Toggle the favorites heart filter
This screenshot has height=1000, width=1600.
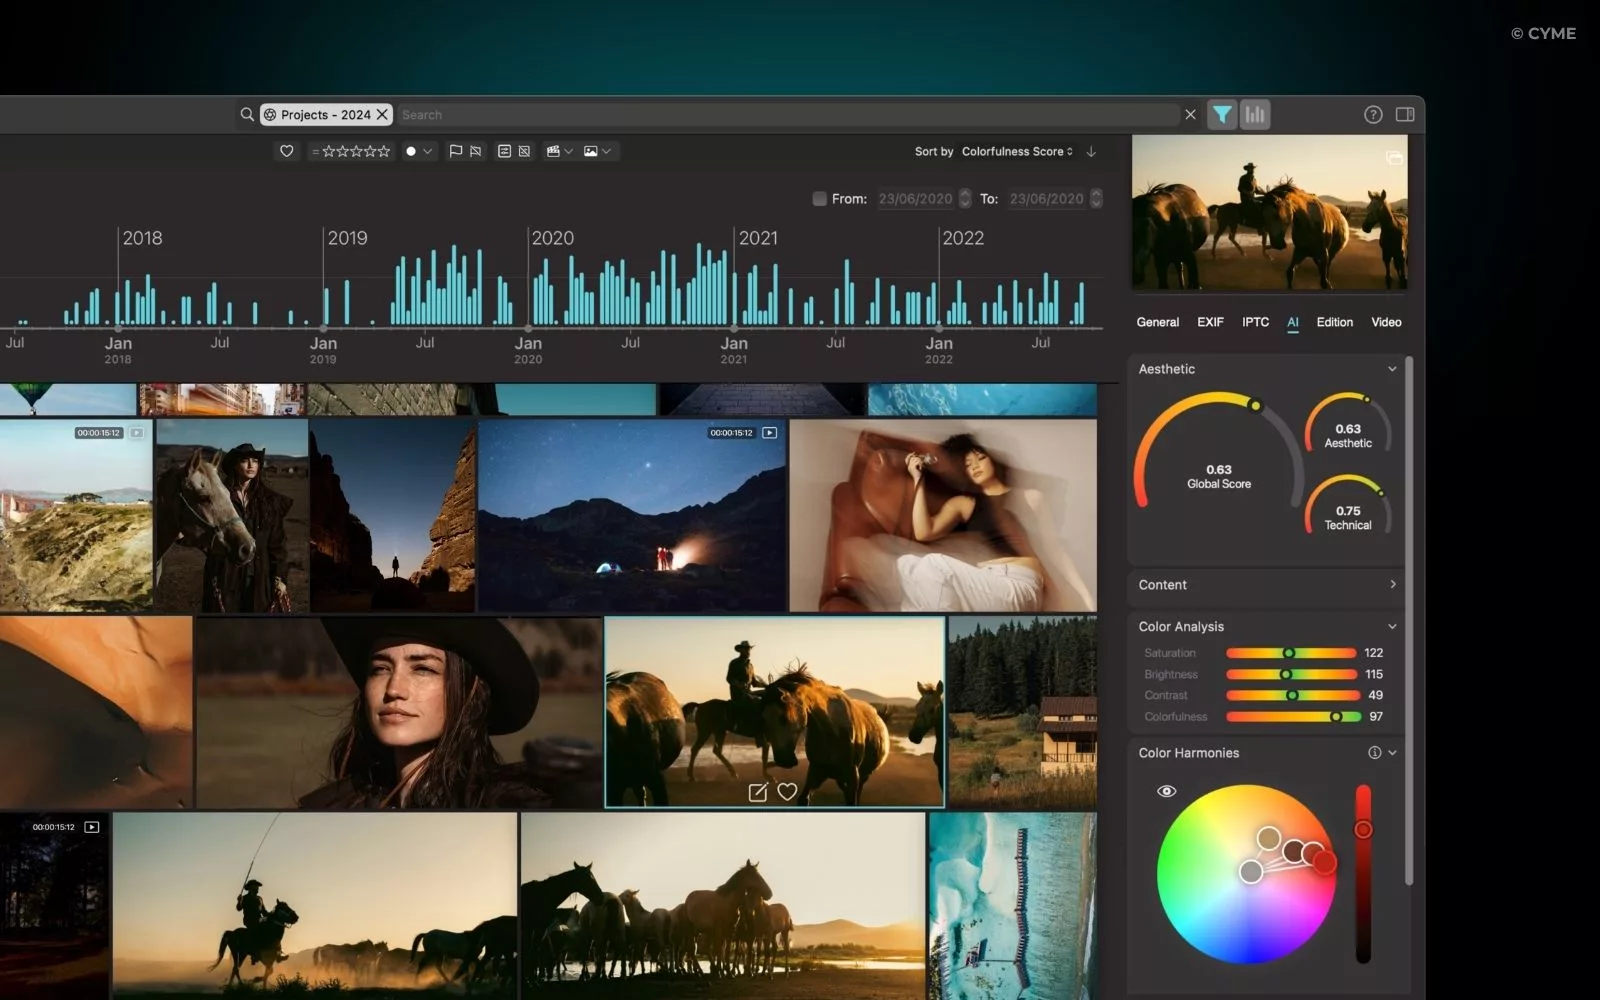point(287,151)
